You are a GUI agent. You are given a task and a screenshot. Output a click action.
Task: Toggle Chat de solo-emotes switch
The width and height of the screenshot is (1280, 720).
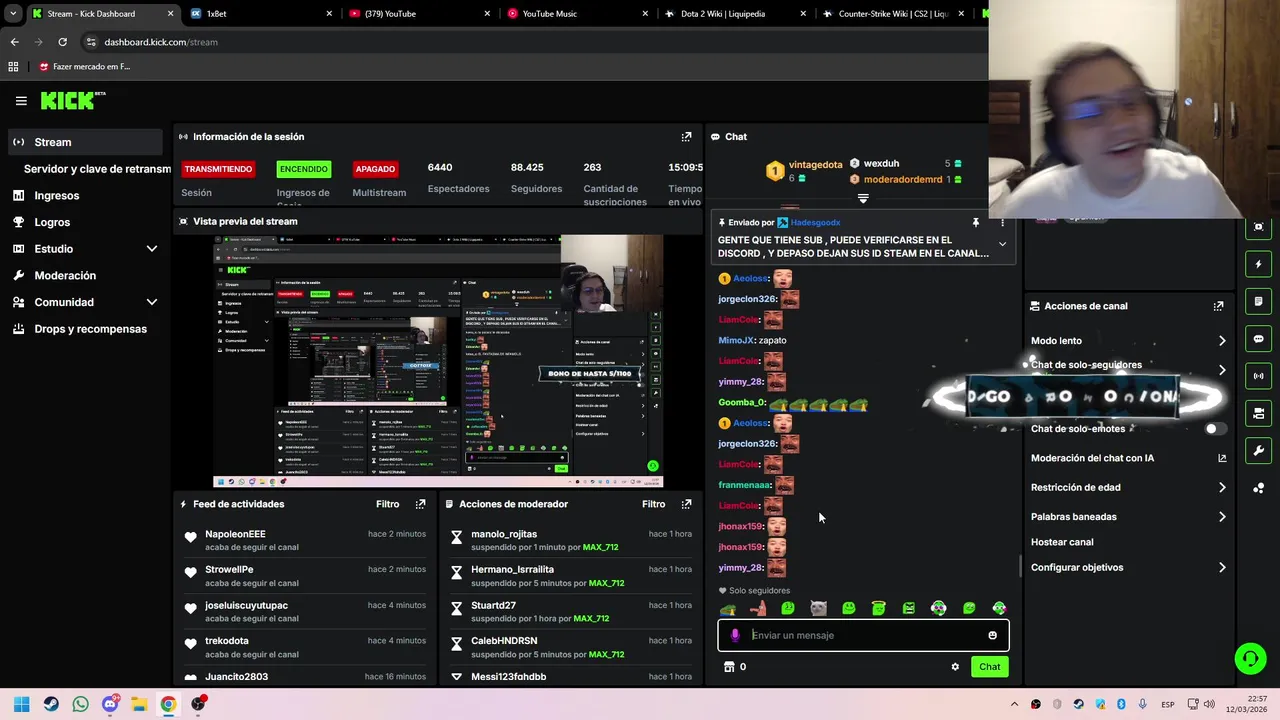pos(1215,429)
